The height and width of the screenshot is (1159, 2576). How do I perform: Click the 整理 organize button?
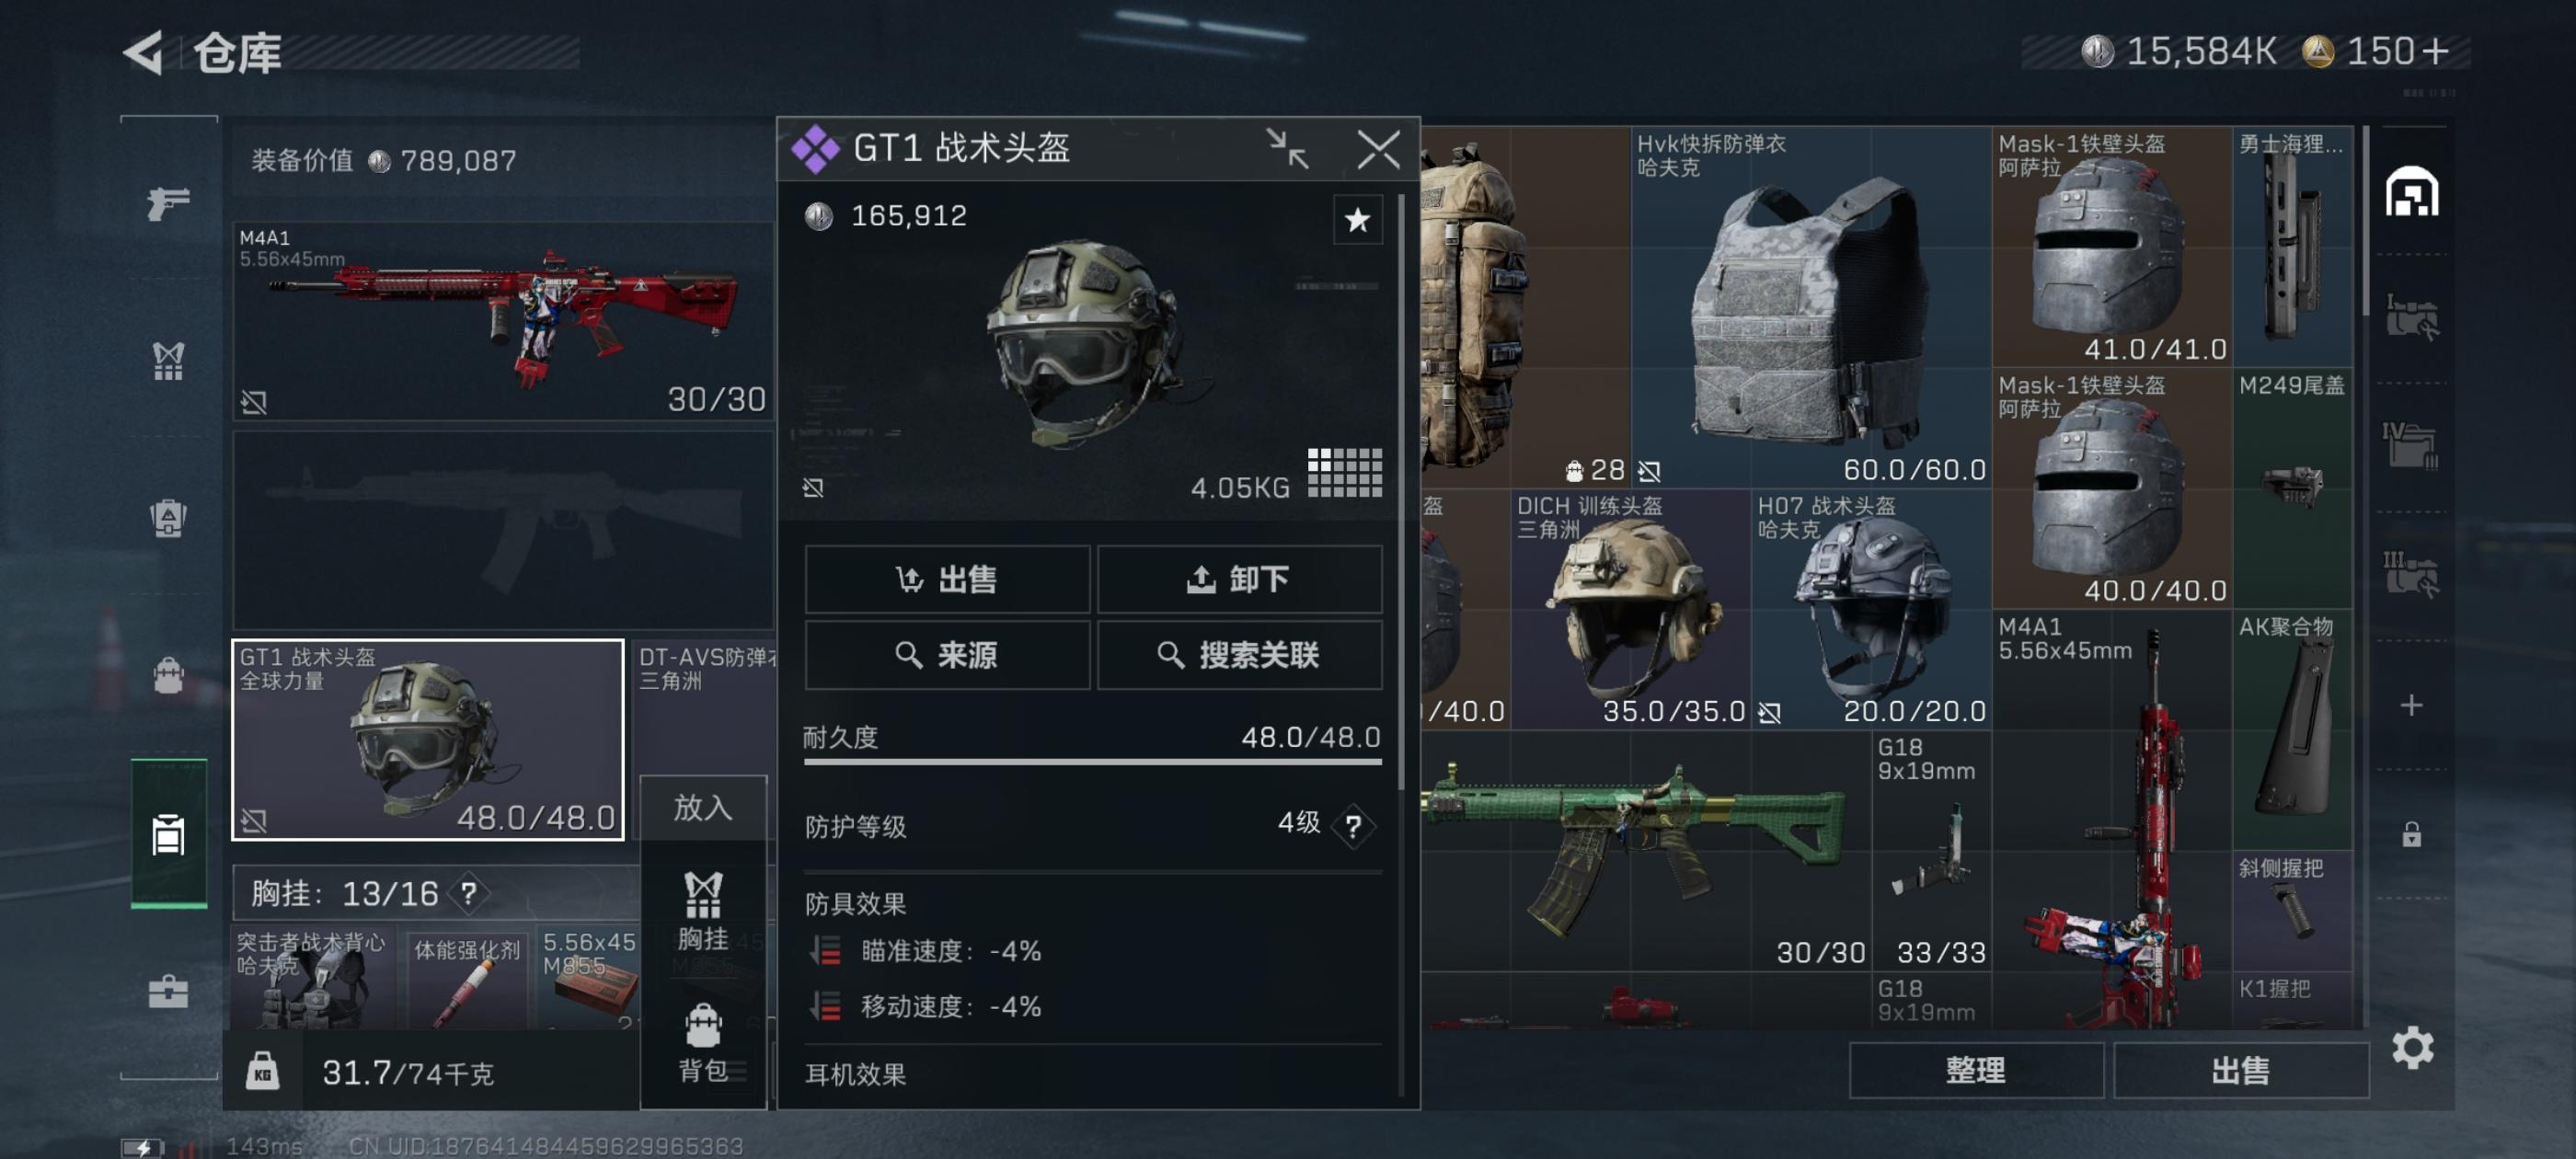[x=1975, y=1070]
